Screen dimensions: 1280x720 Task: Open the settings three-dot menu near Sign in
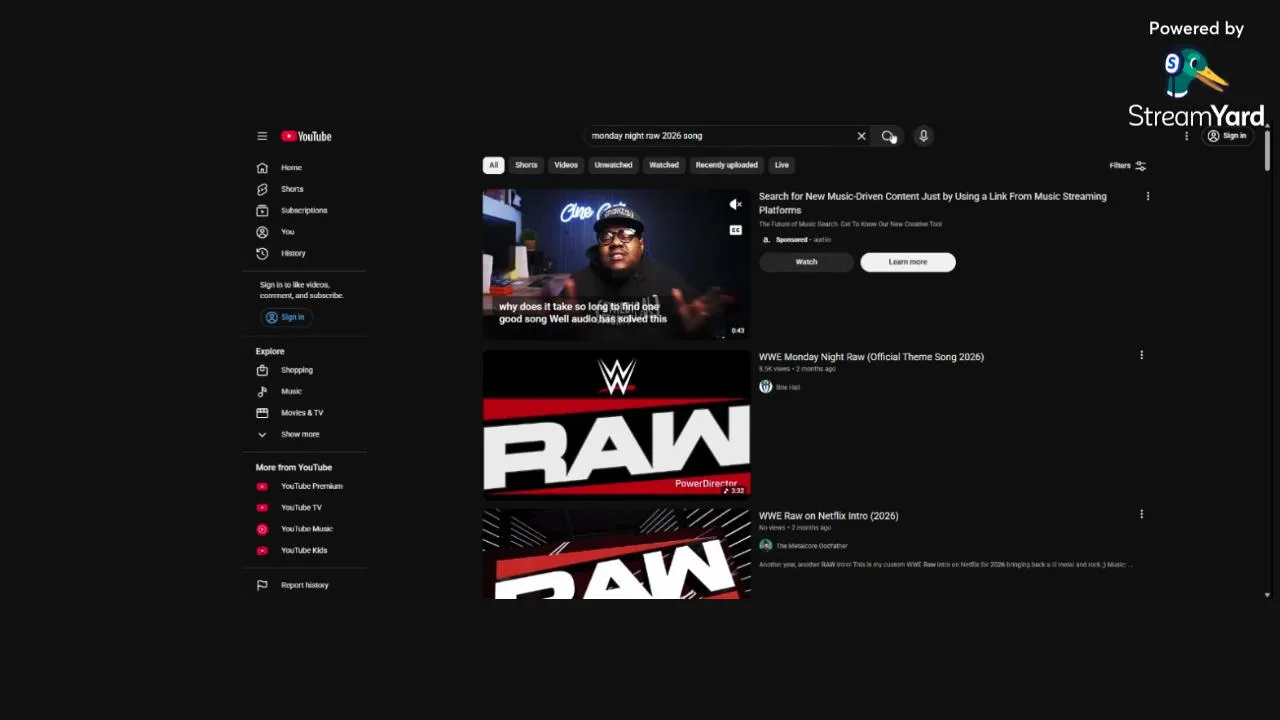[1187, 136]
